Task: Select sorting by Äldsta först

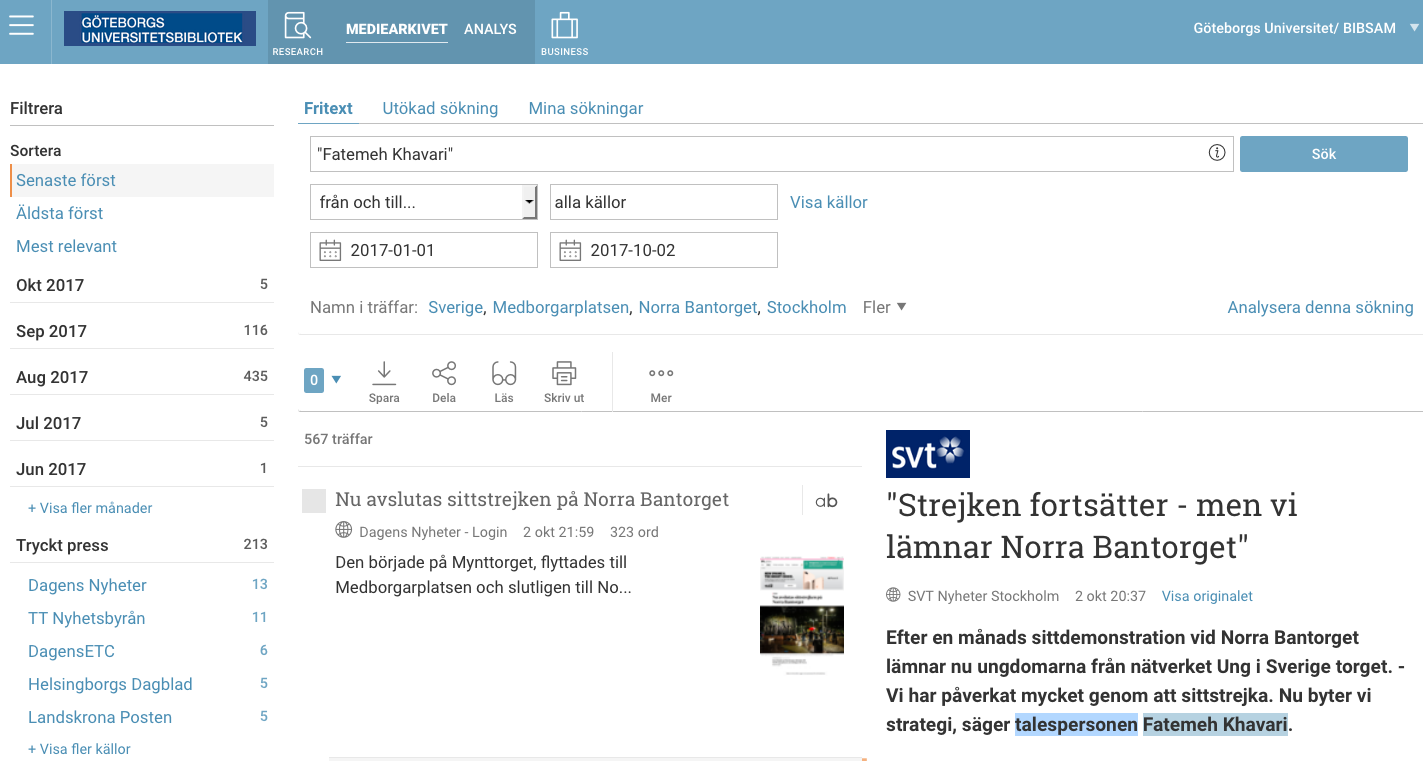Action: [59, 213]
